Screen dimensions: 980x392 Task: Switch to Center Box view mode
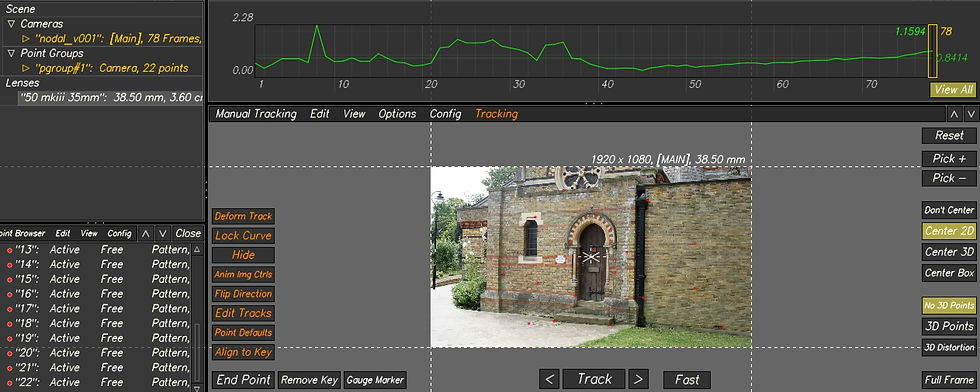point(949,273)
